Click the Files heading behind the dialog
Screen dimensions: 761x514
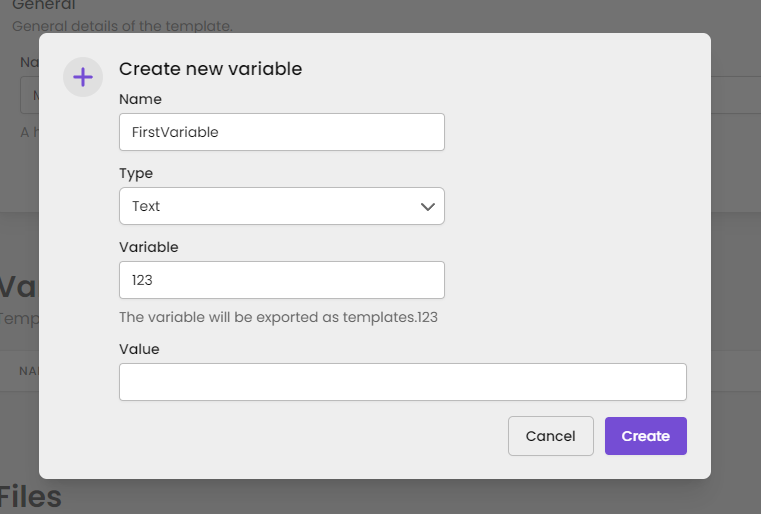click(x=30, y=496)
